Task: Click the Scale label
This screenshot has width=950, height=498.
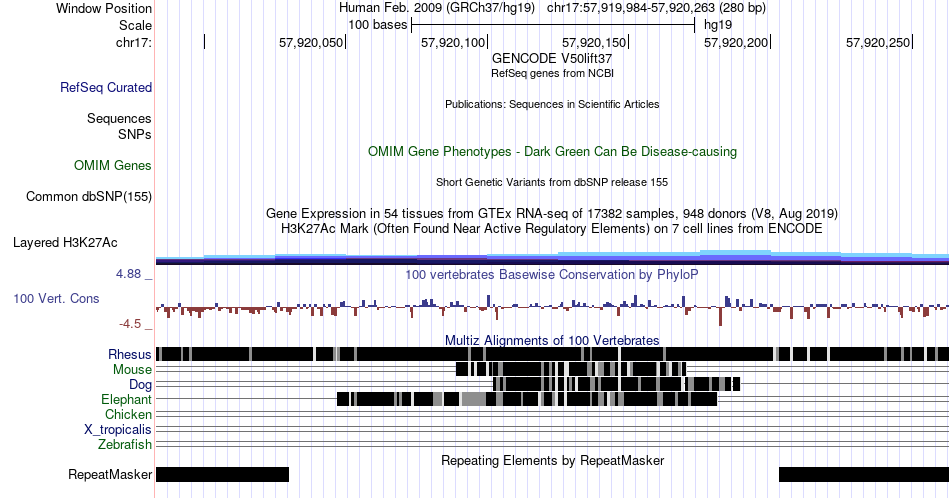Action: [x=135, y=25]
